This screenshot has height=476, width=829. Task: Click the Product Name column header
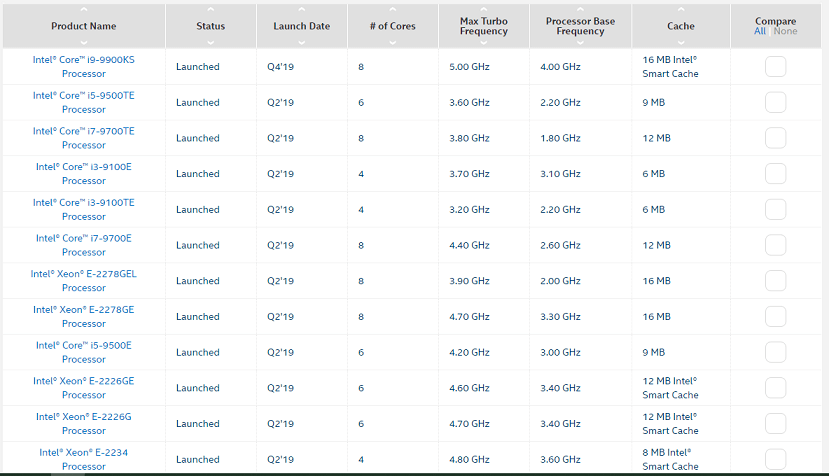(84, 26)
